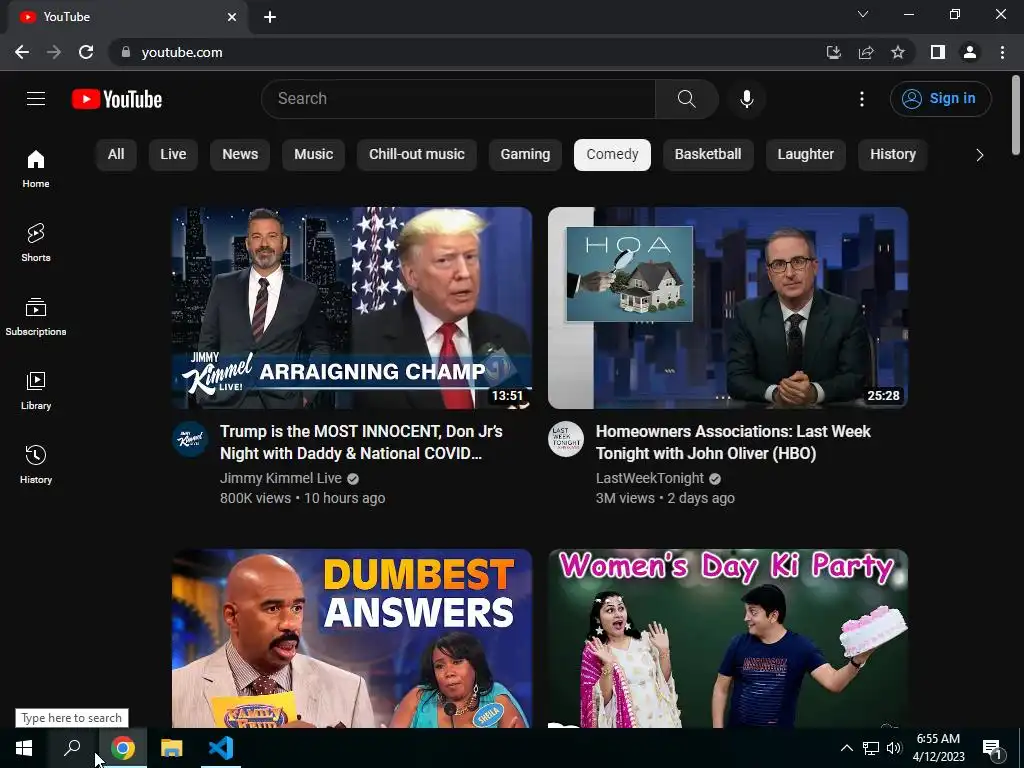Select the Live category chip
Image resolution: width=1024 pixels, height=768 pixels.
[x=173, y=155]
